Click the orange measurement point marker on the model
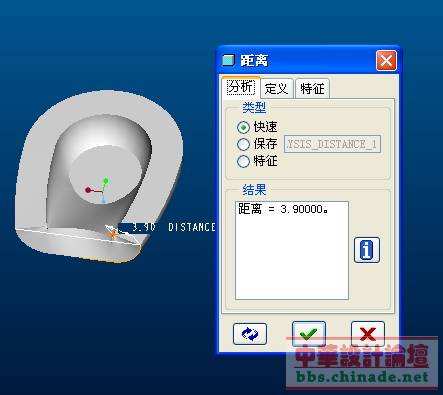This screenshot has width=443, height=395. [x=113, y=234]
